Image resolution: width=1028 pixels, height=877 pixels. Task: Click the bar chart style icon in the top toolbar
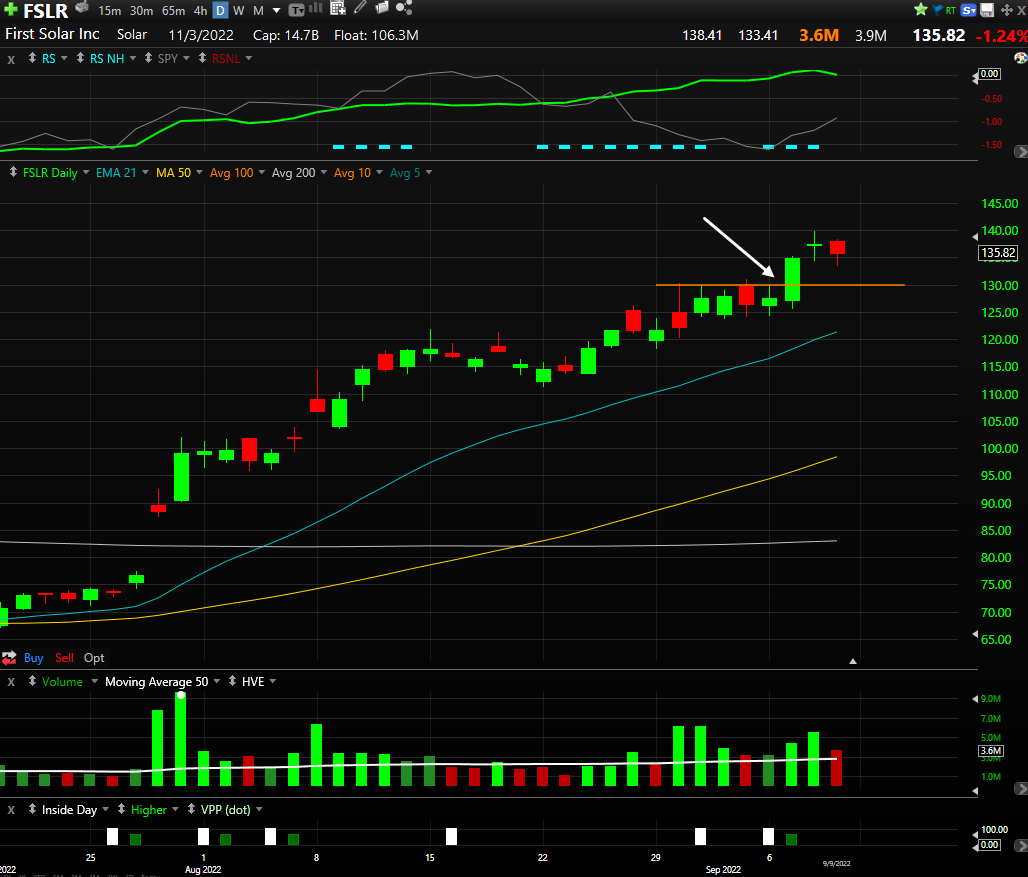(316, 9)
